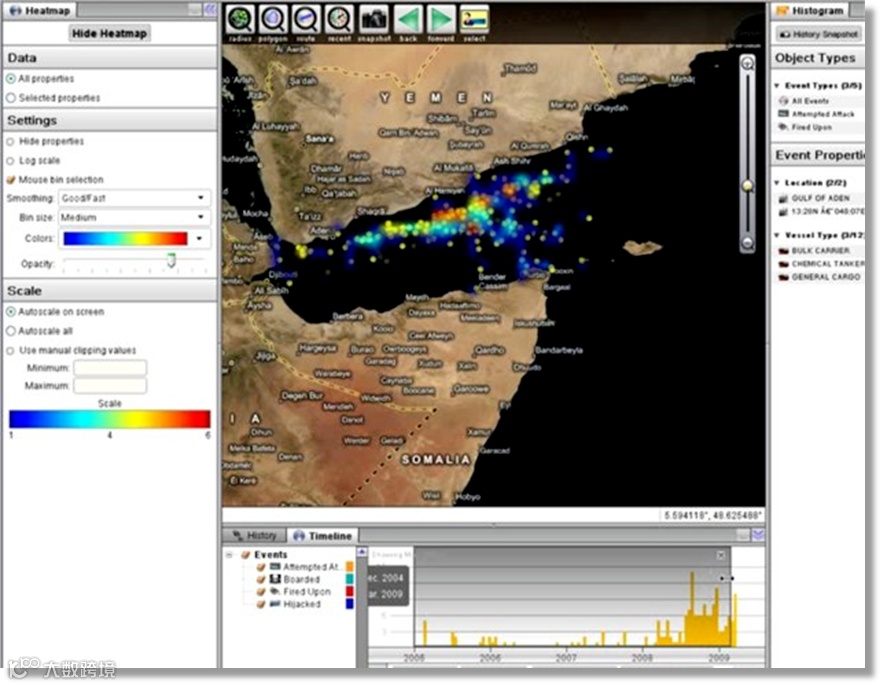Open the Bin size dropdown
Viewport: 883px width, 686px height.
pyautogui.click(x=135, y=217)
